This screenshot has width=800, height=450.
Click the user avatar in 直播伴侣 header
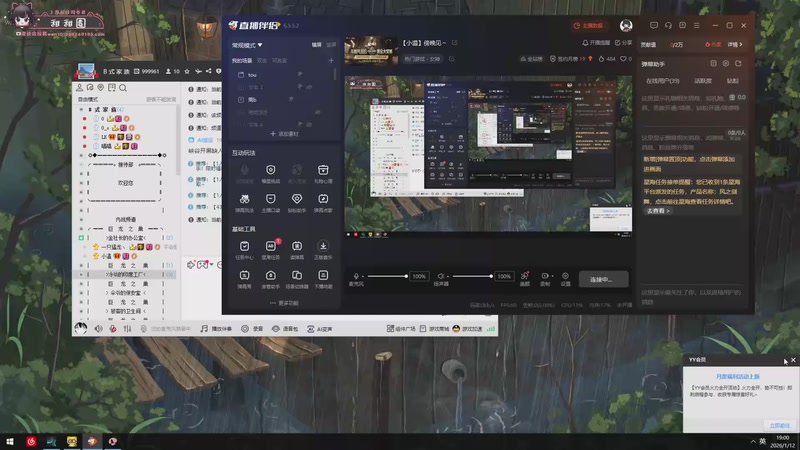coord(626,25)
